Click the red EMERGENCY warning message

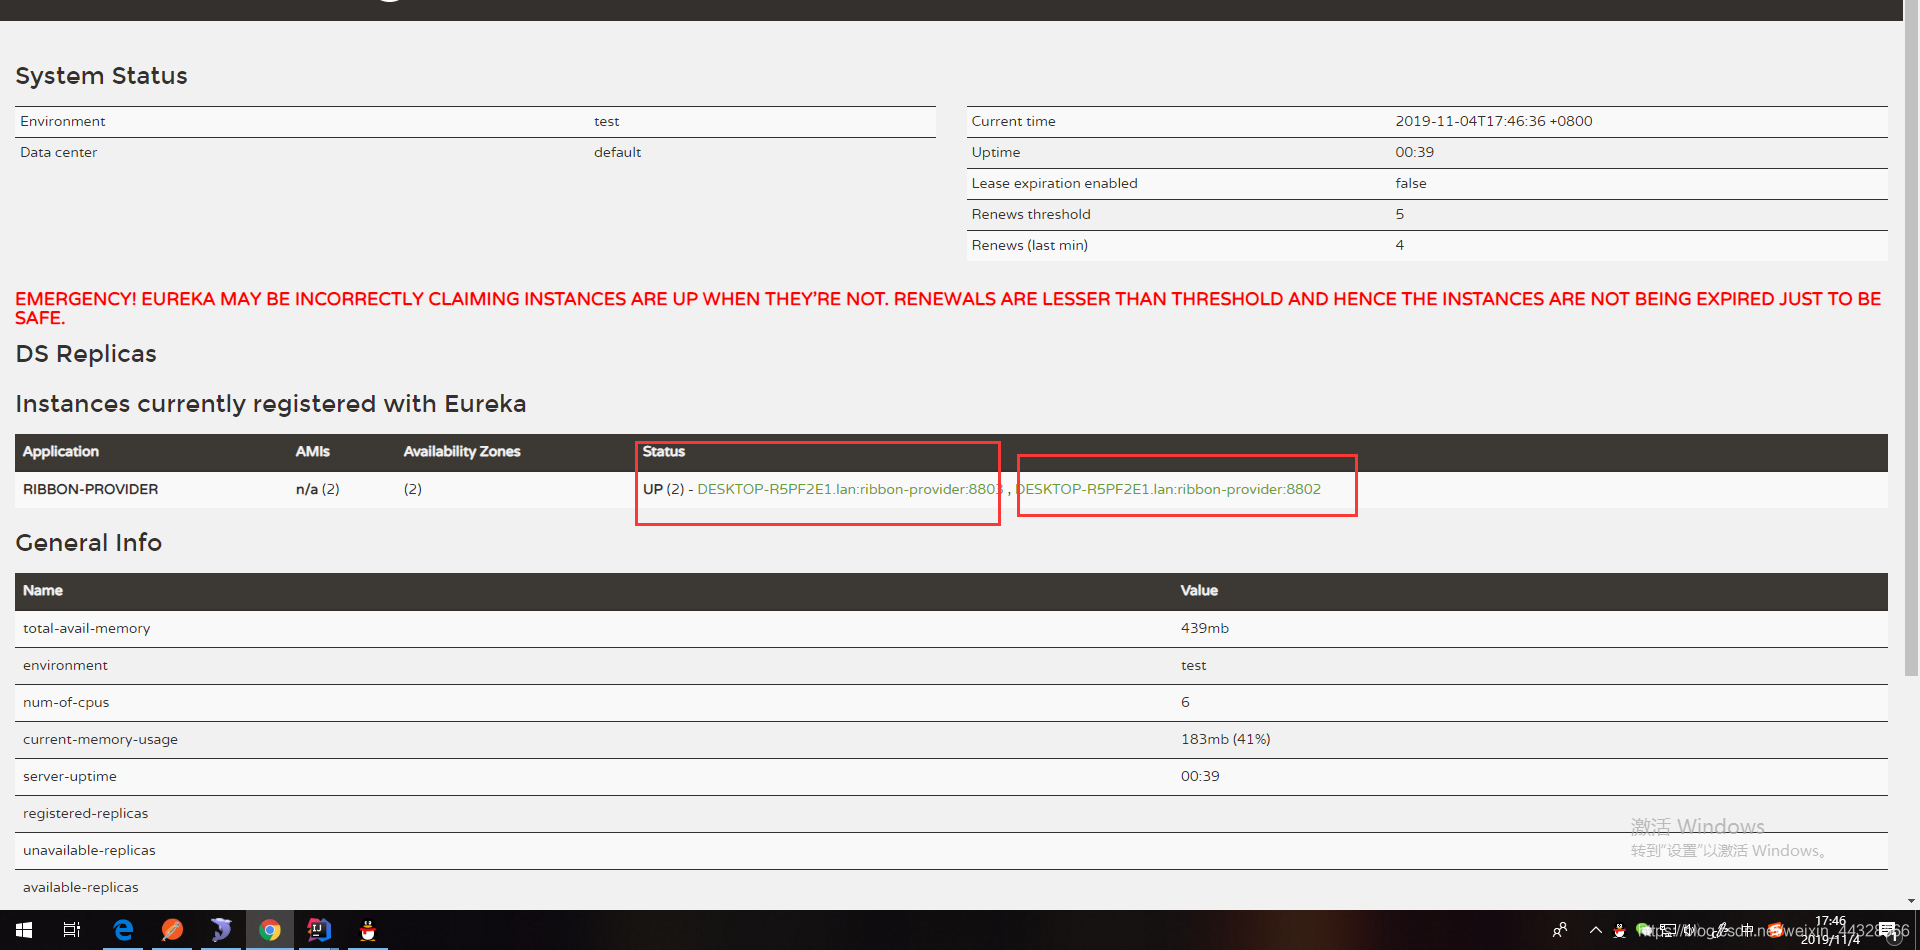(x=948, y=308)
